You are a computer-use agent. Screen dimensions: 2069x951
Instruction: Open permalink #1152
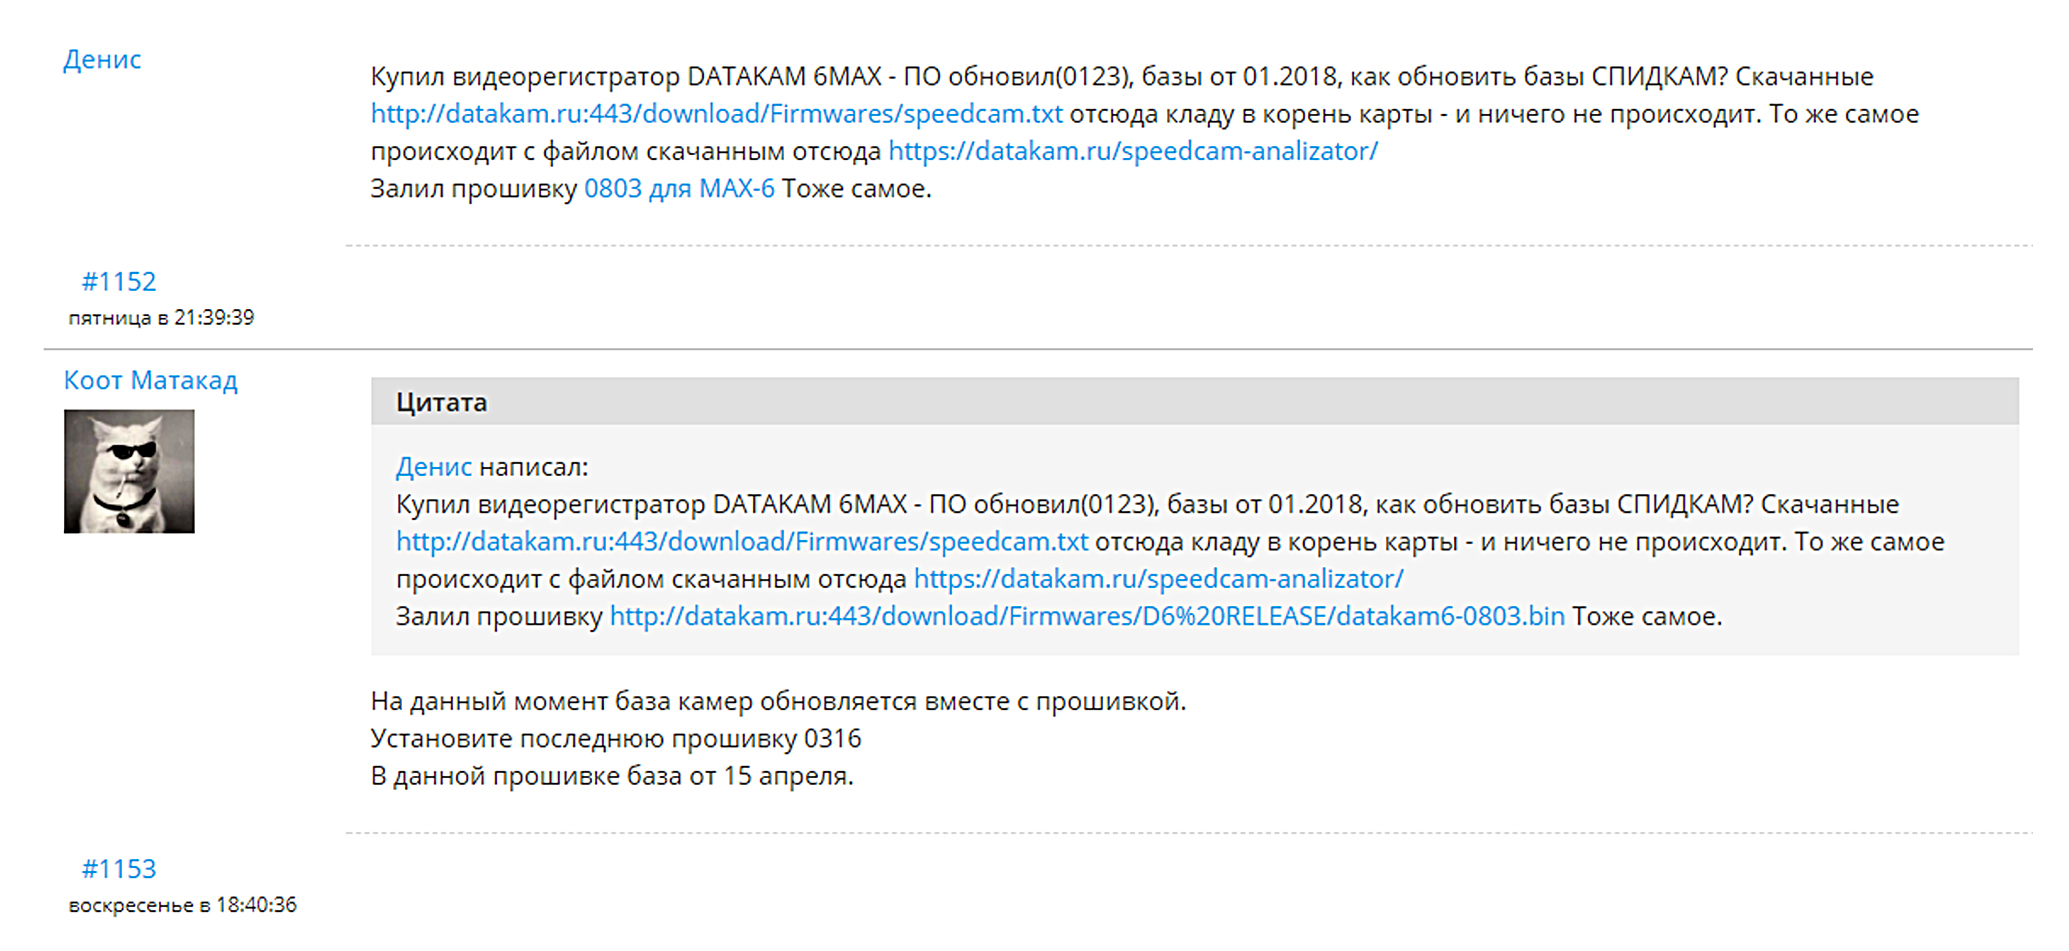(119, 282)
